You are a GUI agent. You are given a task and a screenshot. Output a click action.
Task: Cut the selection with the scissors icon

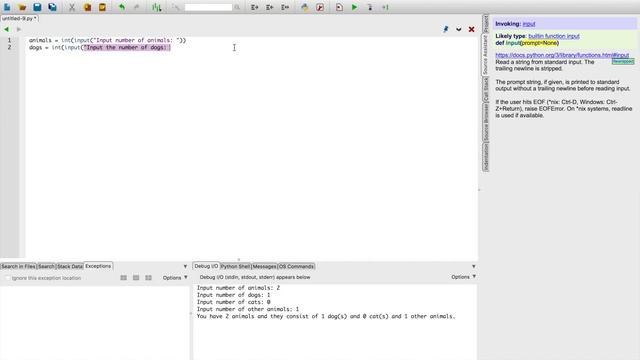click(x=72, y=7)
